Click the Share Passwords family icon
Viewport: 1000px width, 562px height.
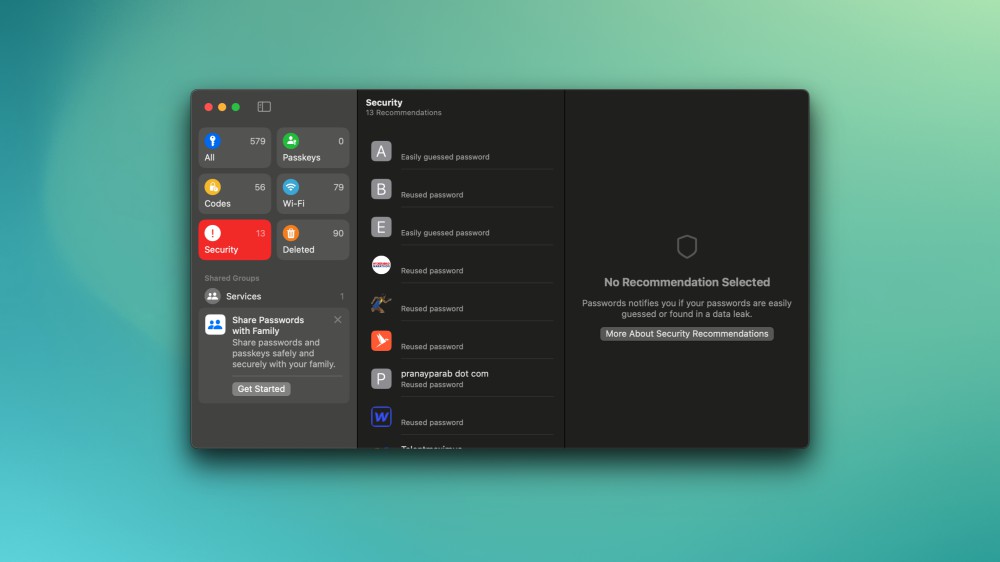[215, 325]
